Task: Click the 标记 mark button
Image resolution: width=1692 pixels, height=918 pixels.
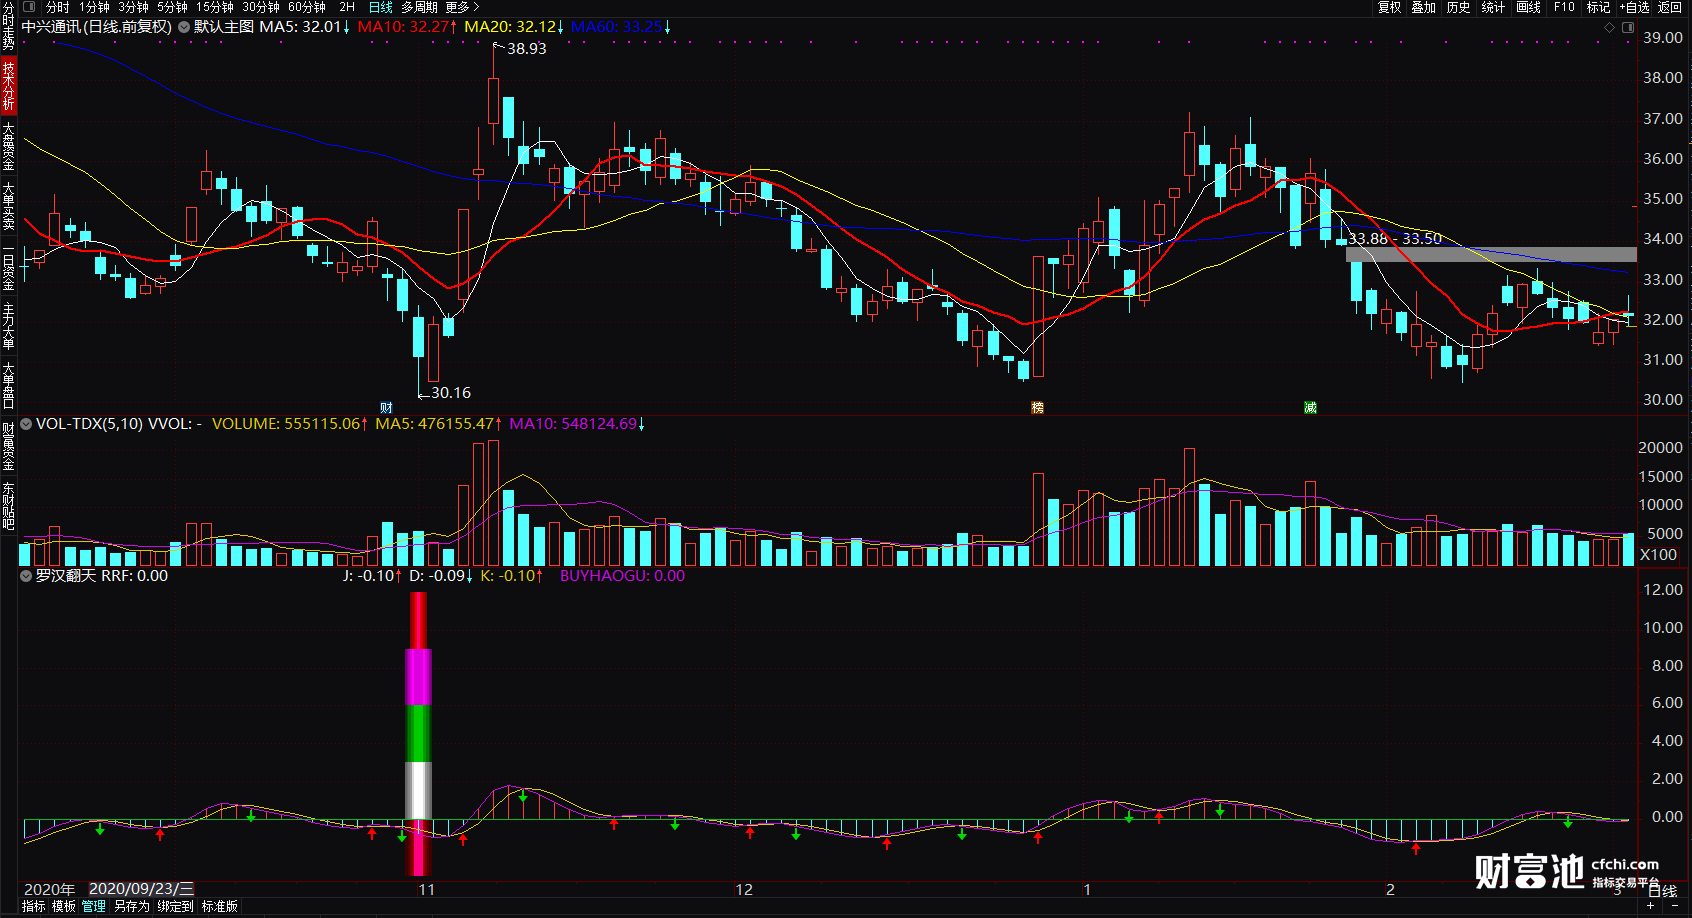Action: pos(1599,7)
